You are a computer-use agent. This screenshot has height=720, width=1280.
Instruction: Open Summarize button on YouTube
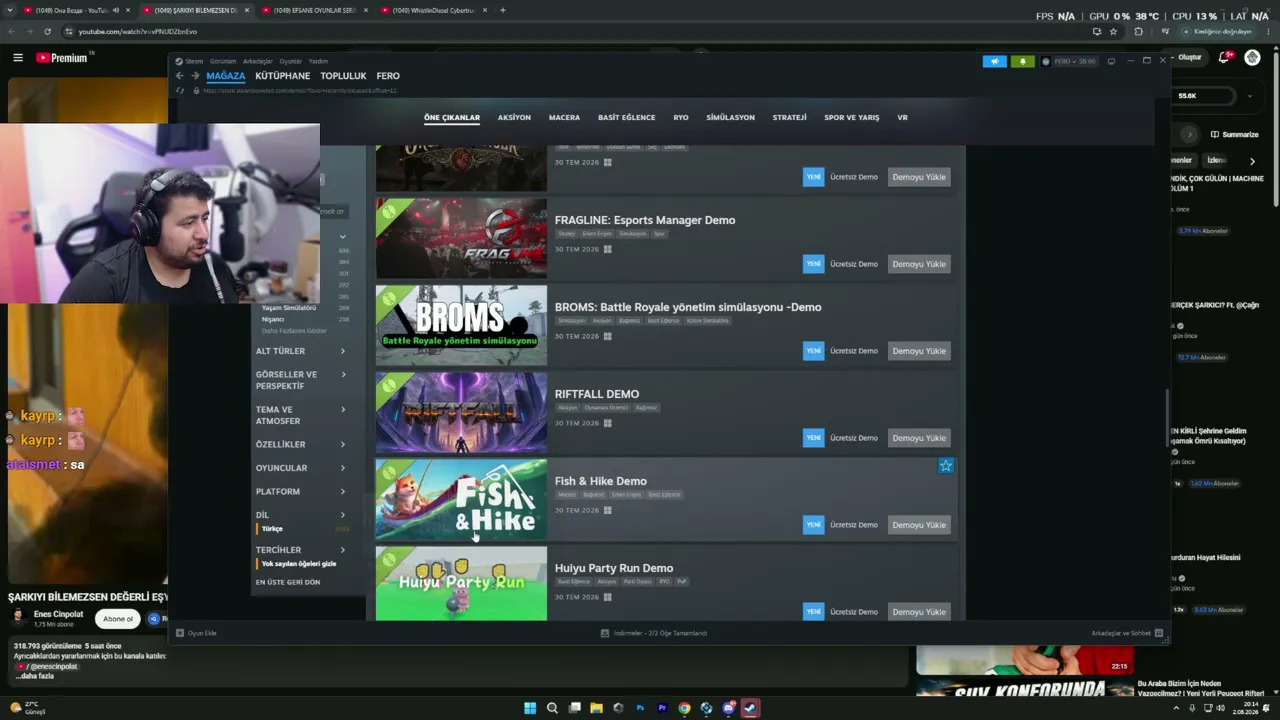(1234, 134)
